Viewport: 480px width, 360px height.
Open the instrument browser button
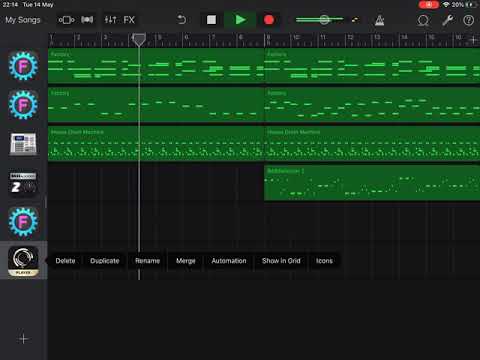pyautogui.click(x=66, y=20)
